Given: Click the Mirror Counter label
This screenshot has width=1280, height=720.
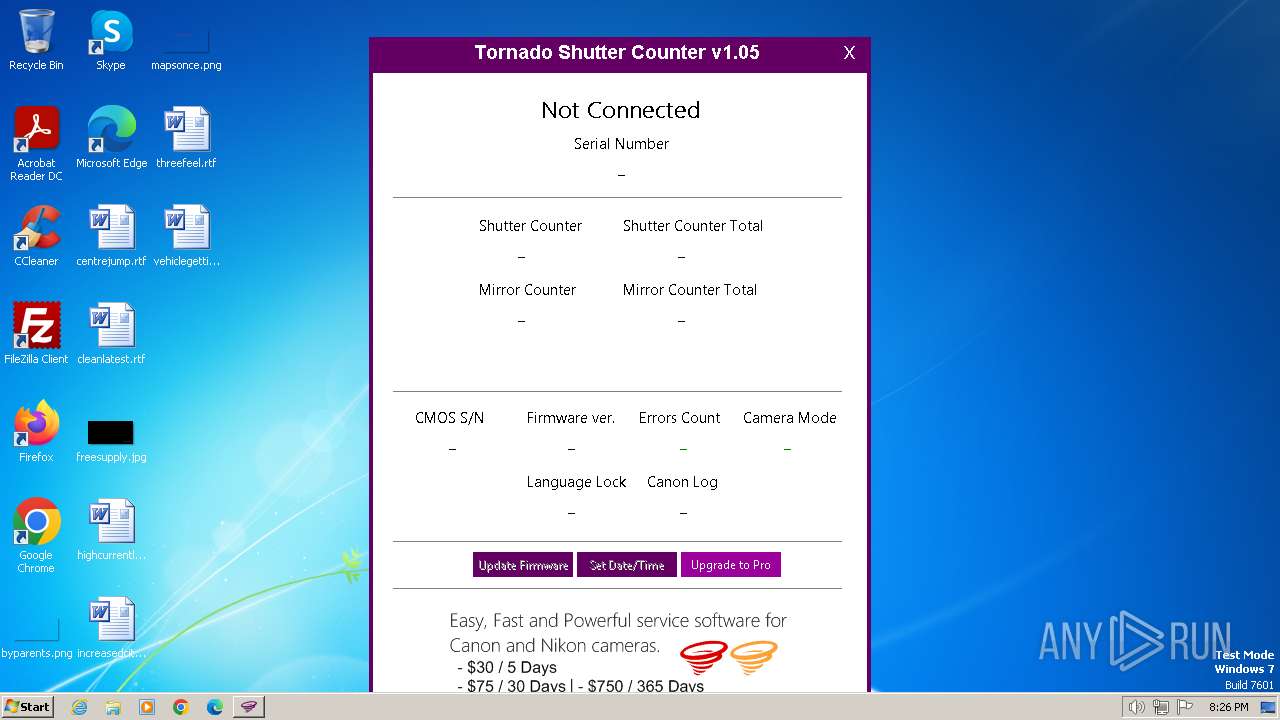Looking at the screenshot, I should pos(527,290).
